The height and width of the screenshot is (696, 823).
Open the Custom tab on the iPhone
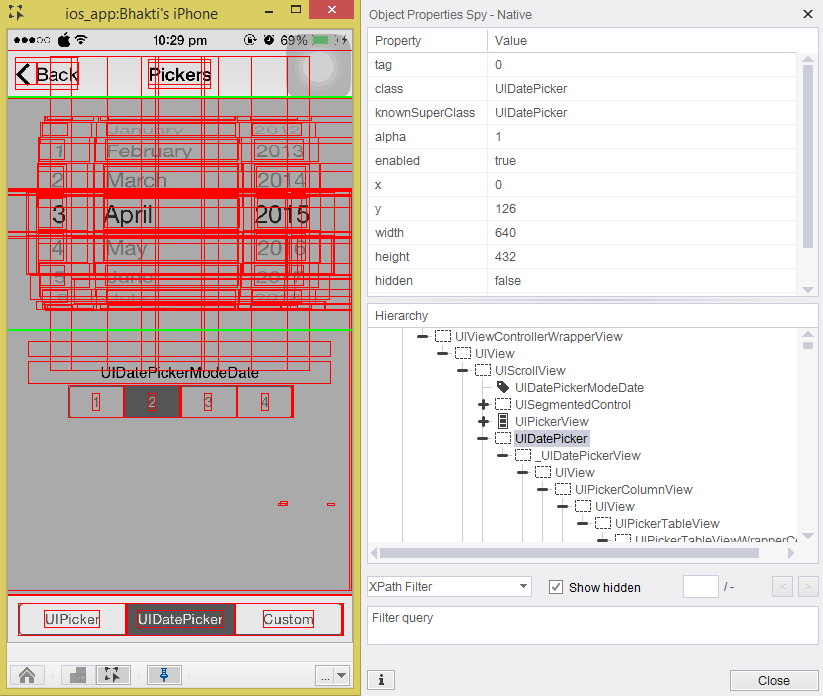click(288, 619)
